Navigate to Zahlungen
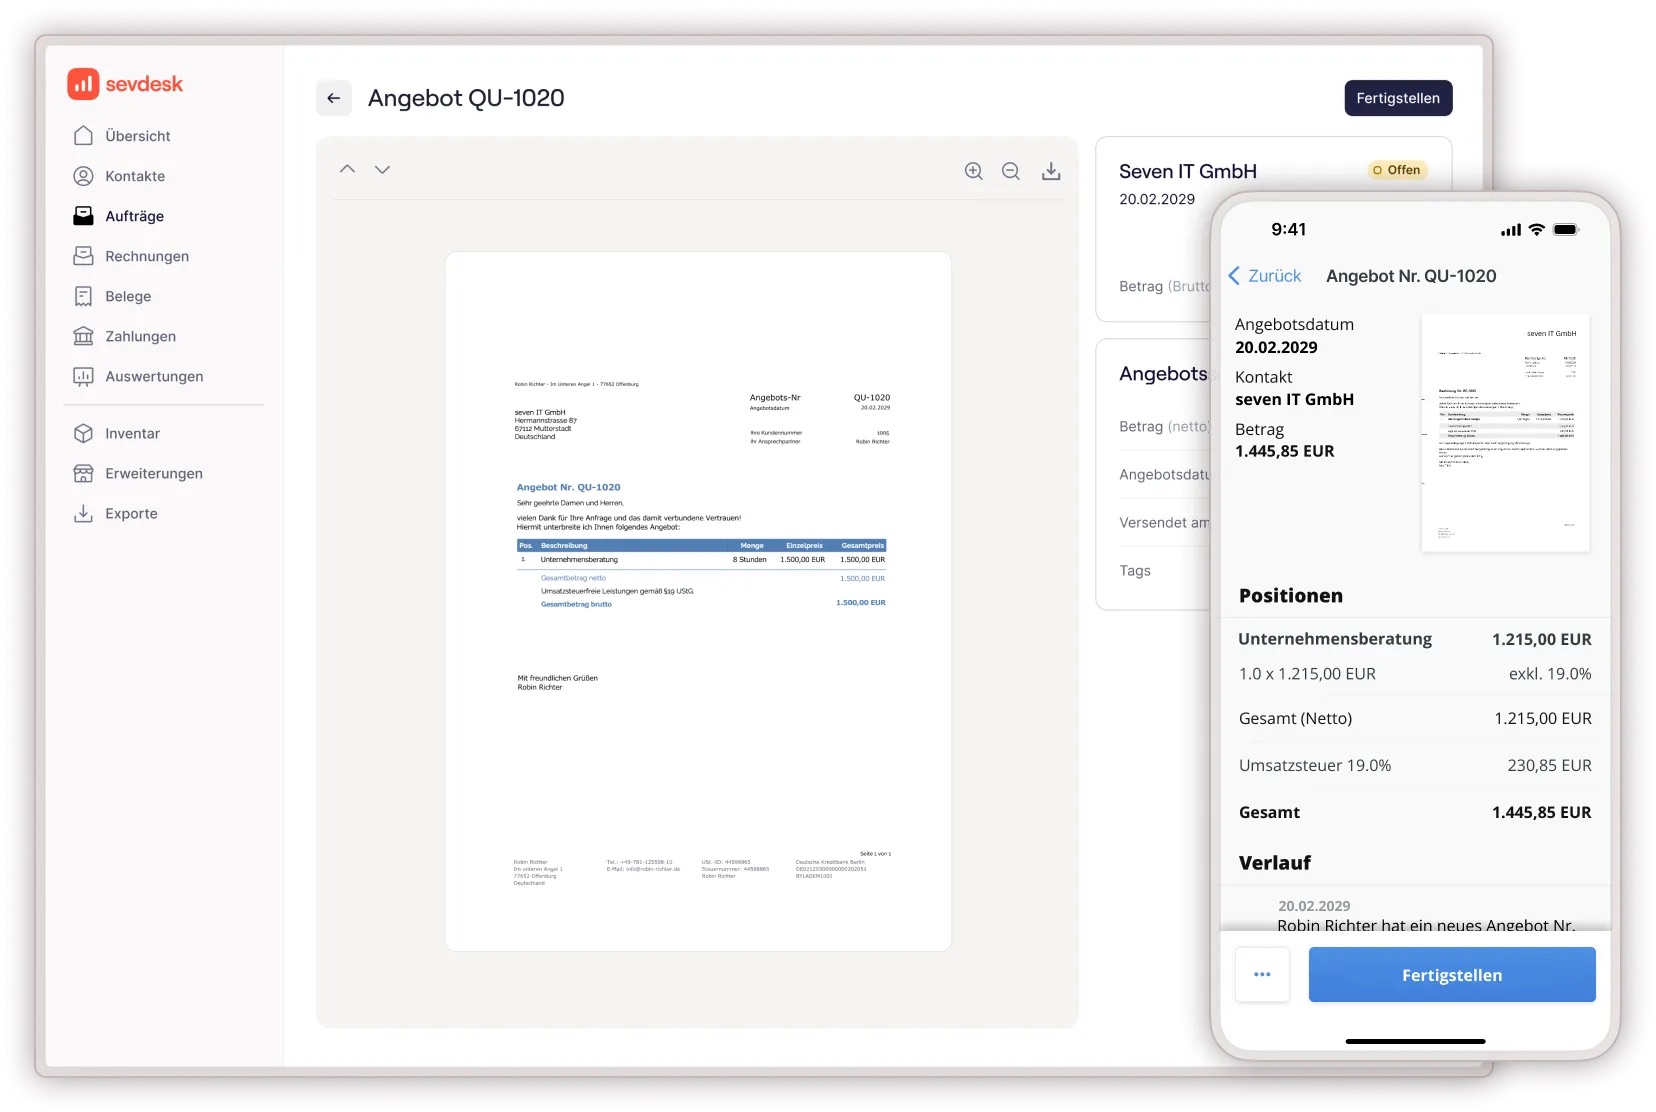This screenshot has width=1656, height=1112. click(x=140, y=336)
